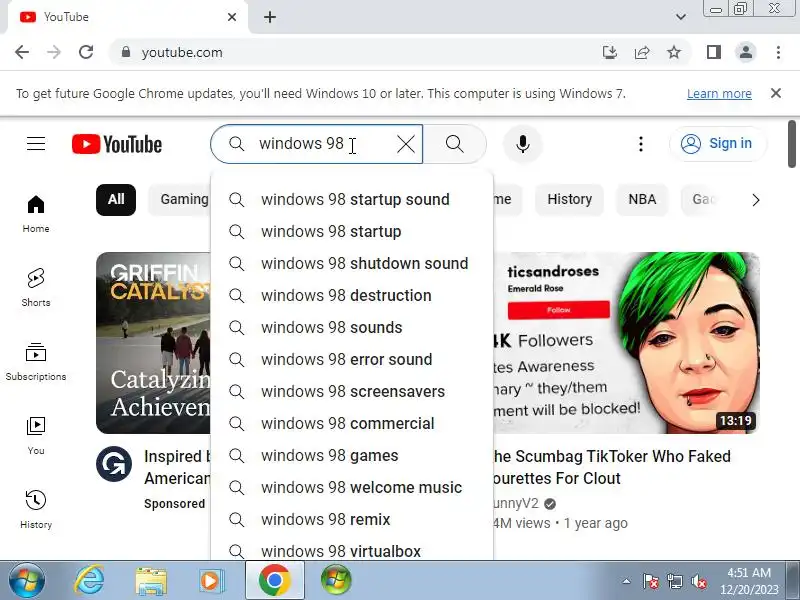Screen dimensions: 800x600
Task: Show more filter chips with the right arrow
Action: 756,200
